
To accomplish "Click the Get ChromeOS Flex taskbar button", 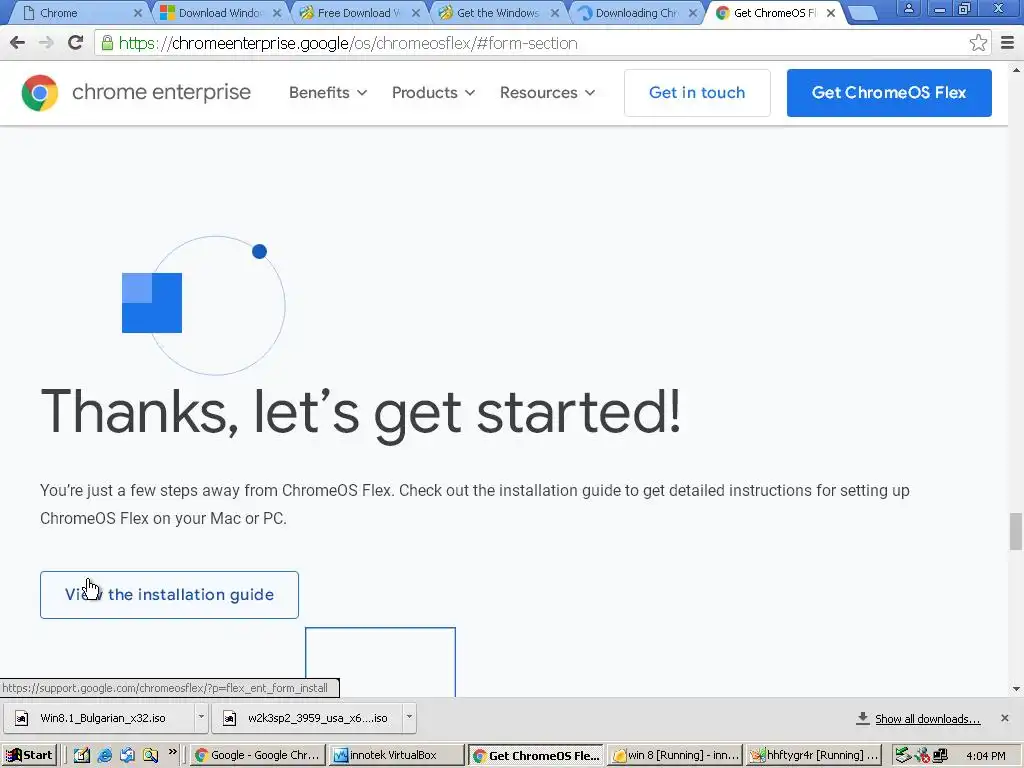I will click(536, 756).
